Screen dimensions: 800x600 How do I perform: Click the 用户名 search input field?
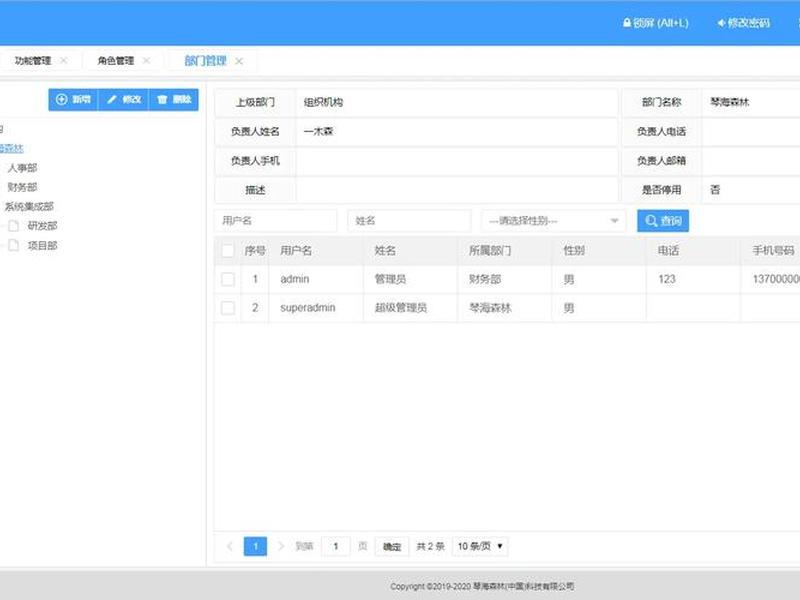click(x=276, y=221)
